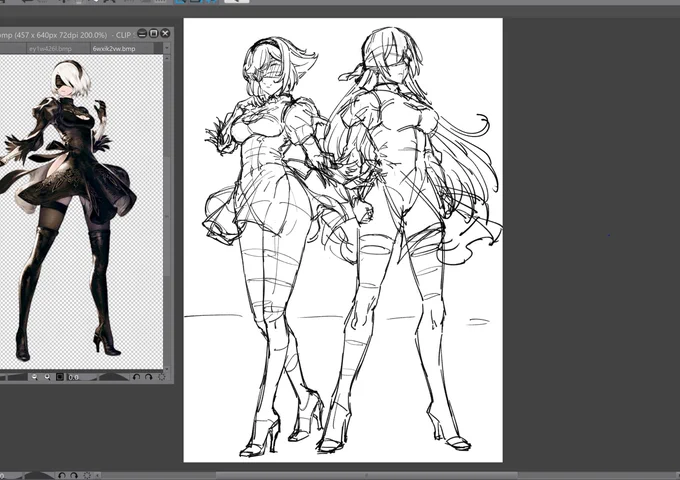The height and width of the screenshot is (480, 680).
Task: Zoom out of the reference image
Action: [35, 377]
